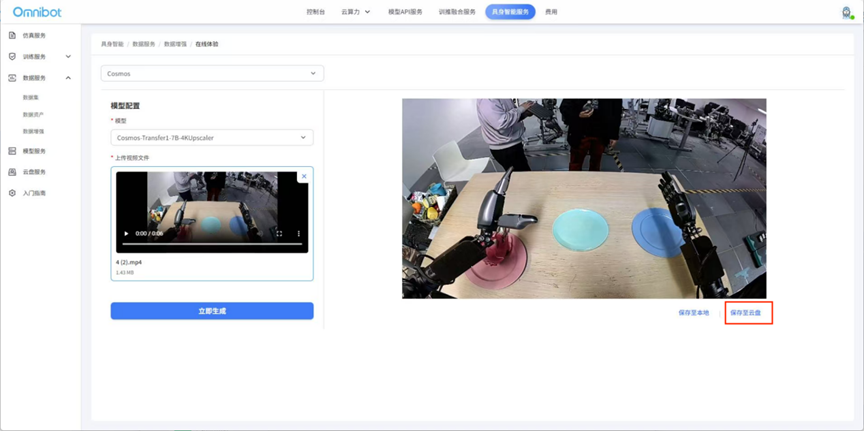Open the Cosmos selection dropdown
This screenshot has width=864, height=431.
tap(212, 73)
